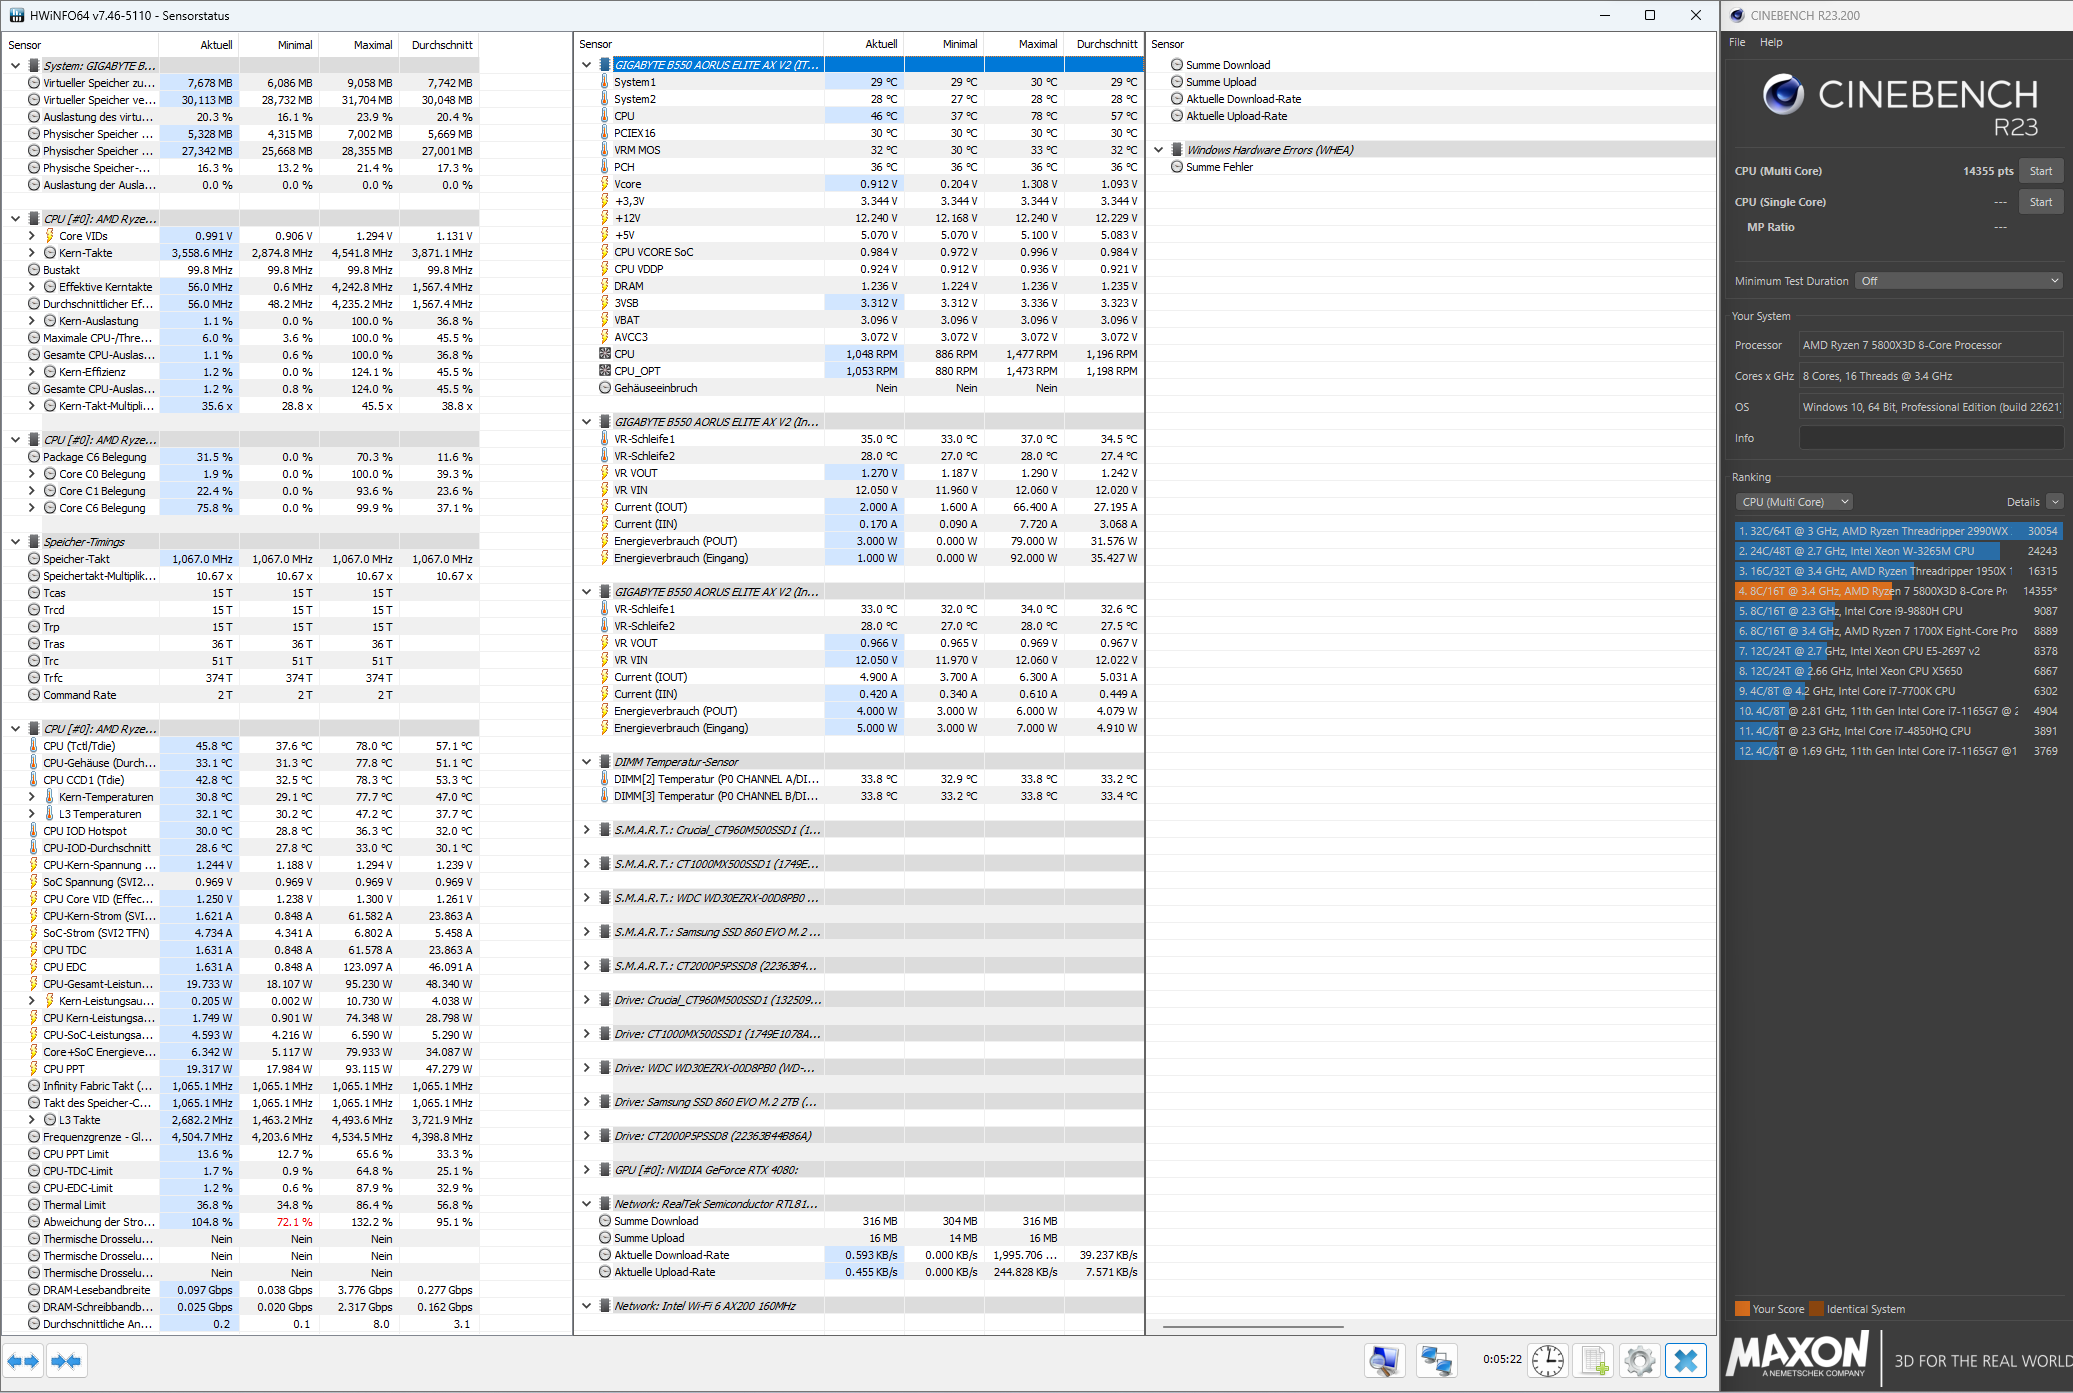Click the orange Your Score color swatch
The width and height of the screenshot is (2073, 1393).
pyautogui.click(x=1742, y=1309)
